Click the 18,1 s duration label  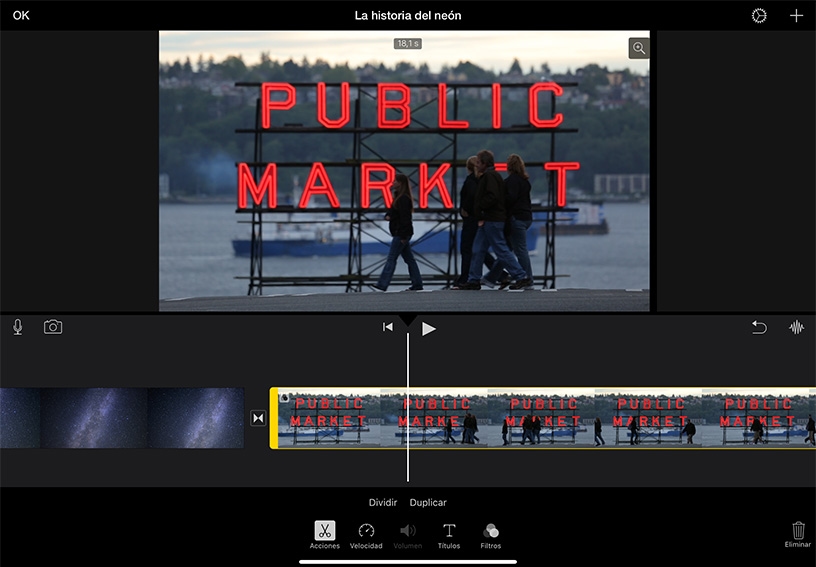pyautogui.click(x=407, y=44)
